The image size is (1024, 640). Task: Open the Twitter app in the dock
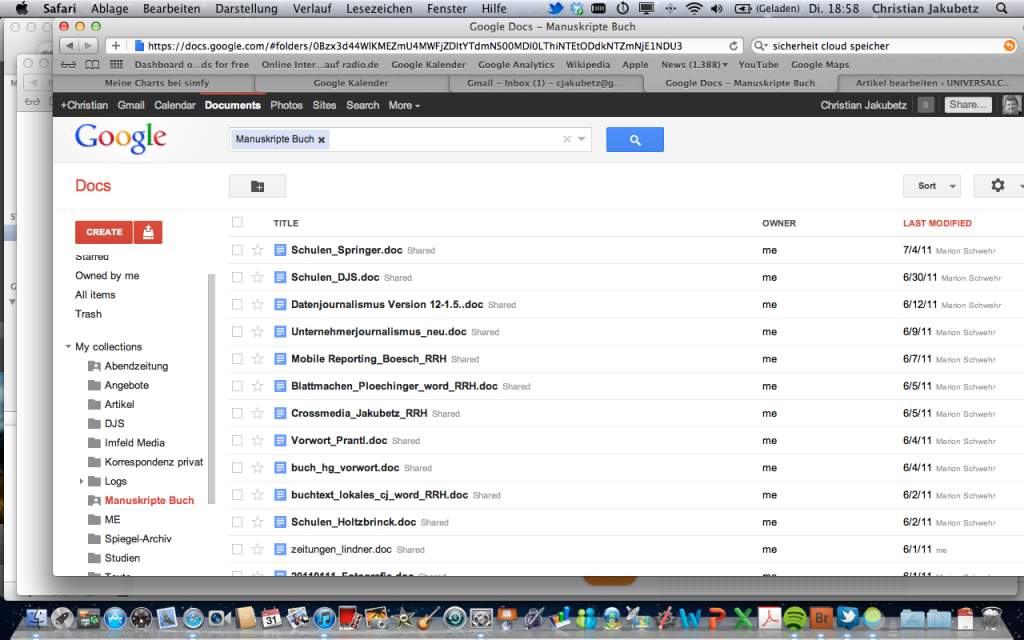(x=847, y=618)
